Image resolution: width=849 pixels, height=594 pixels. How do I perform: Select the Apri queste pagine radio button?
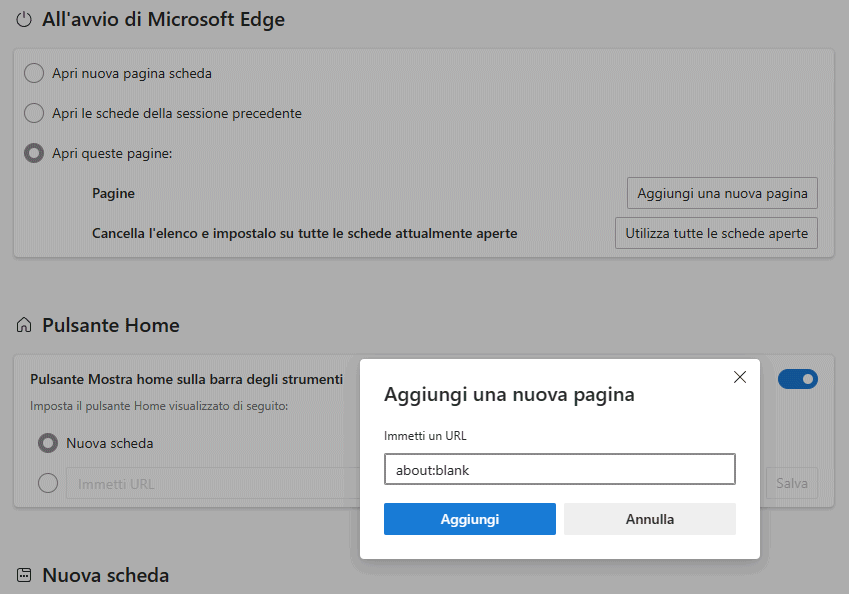[34, 153]
